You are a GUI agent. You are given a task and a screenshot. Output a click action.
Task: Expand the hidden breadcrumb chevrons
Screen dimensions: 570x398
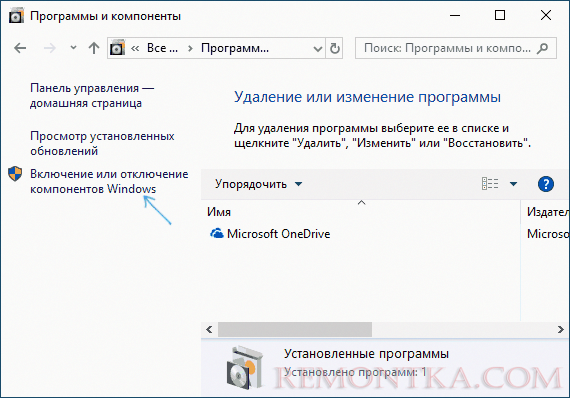(x=135, y=48)
